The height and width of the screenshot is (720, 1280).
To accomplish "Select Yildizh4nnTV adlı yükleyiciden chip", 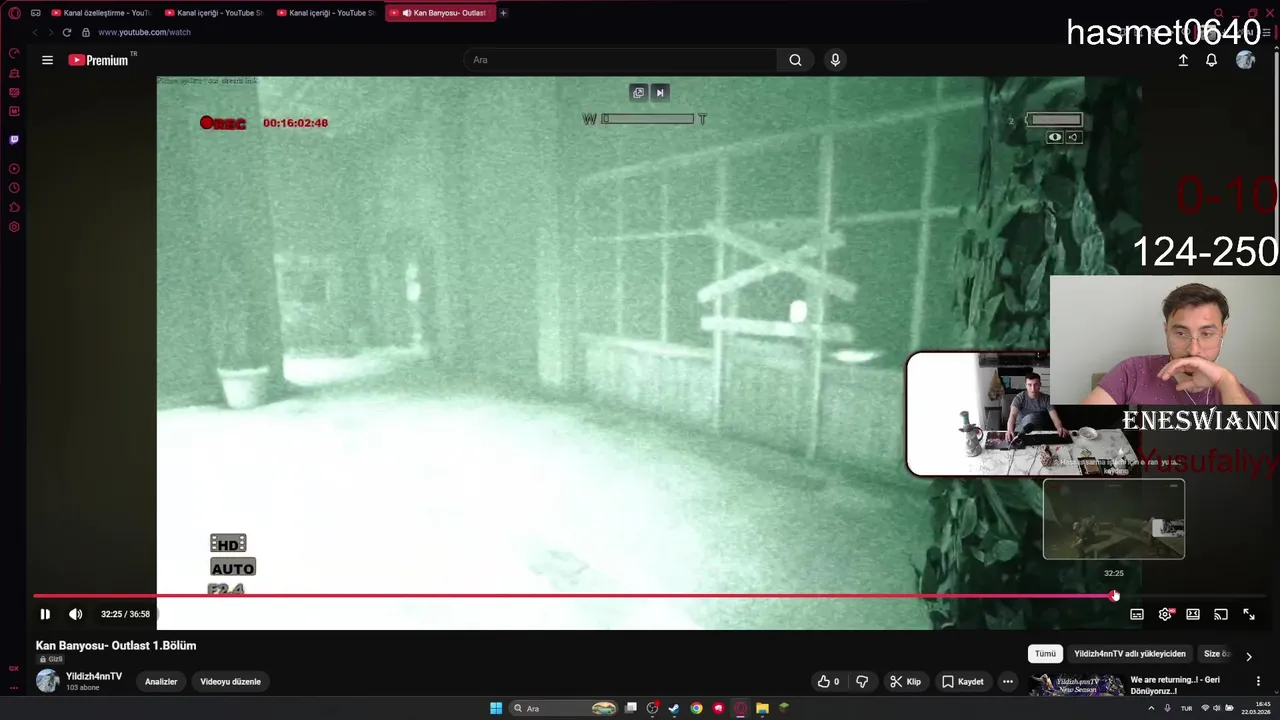I will tap(1130, 654).
